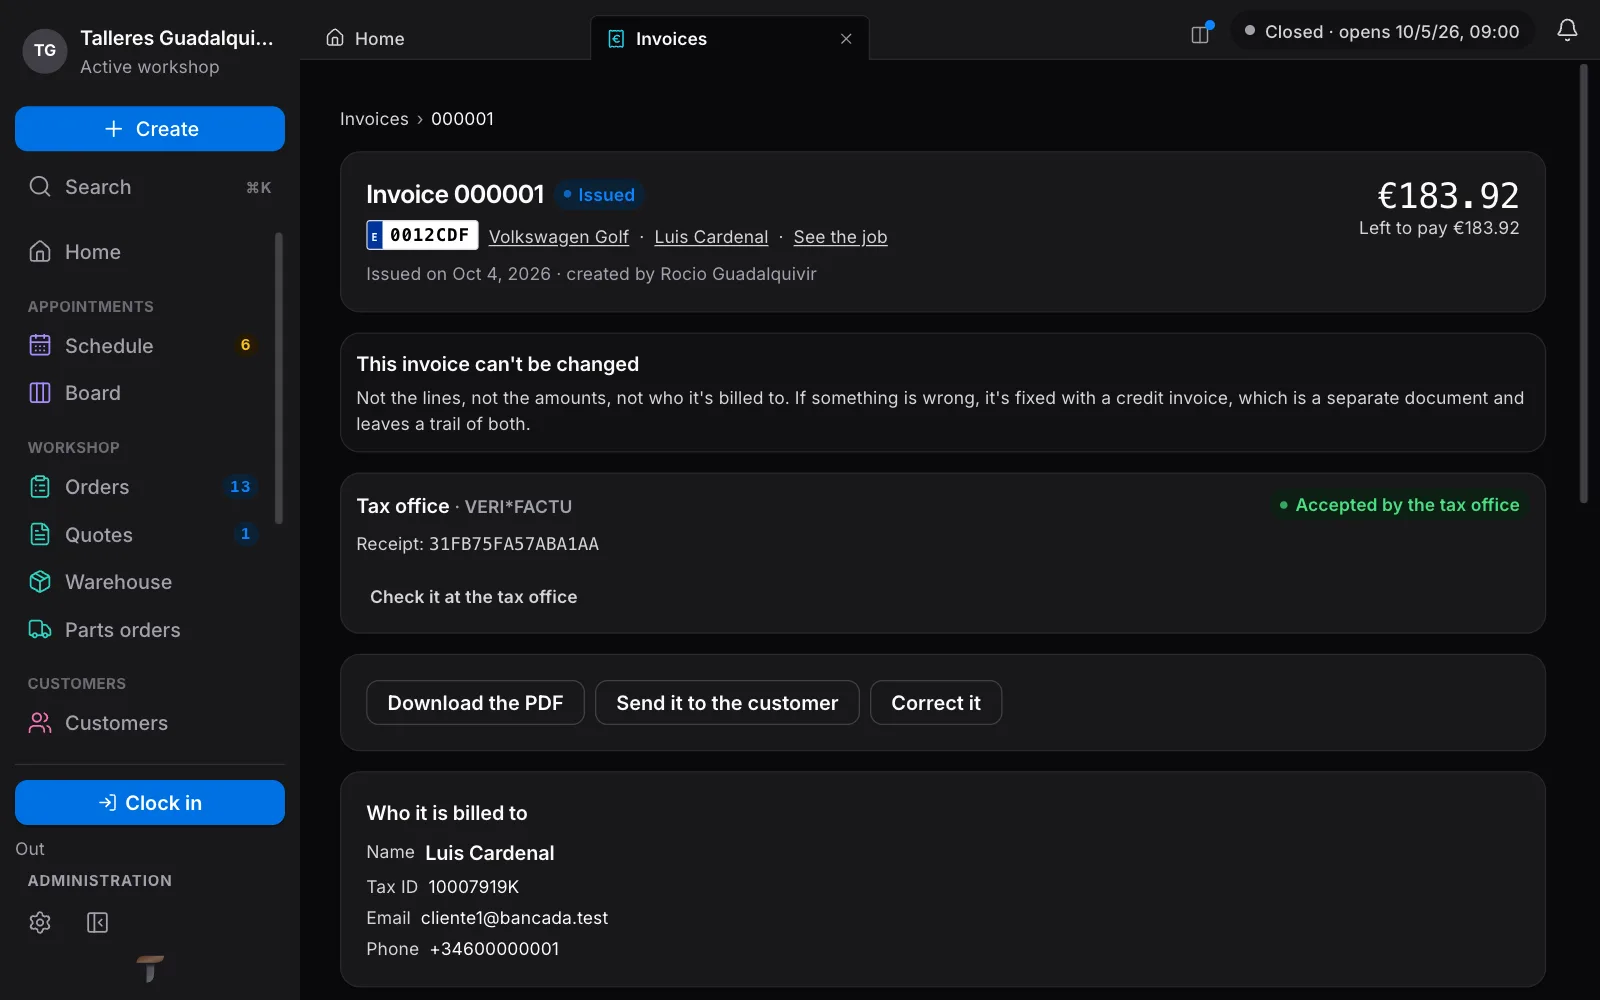Click the Home house icon in sidebar

click(40, 252)
